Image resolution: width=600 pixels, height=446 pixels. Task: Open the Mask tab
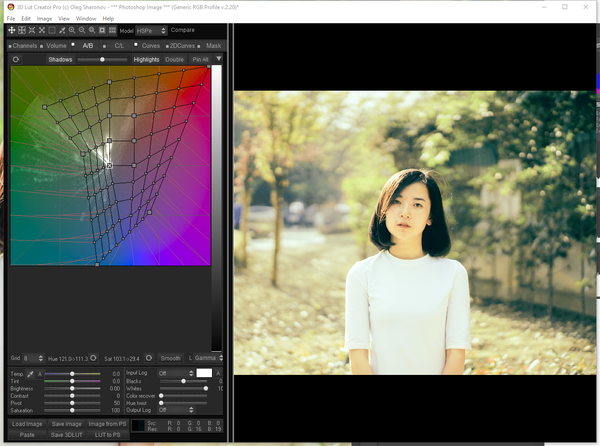(211, 46)
